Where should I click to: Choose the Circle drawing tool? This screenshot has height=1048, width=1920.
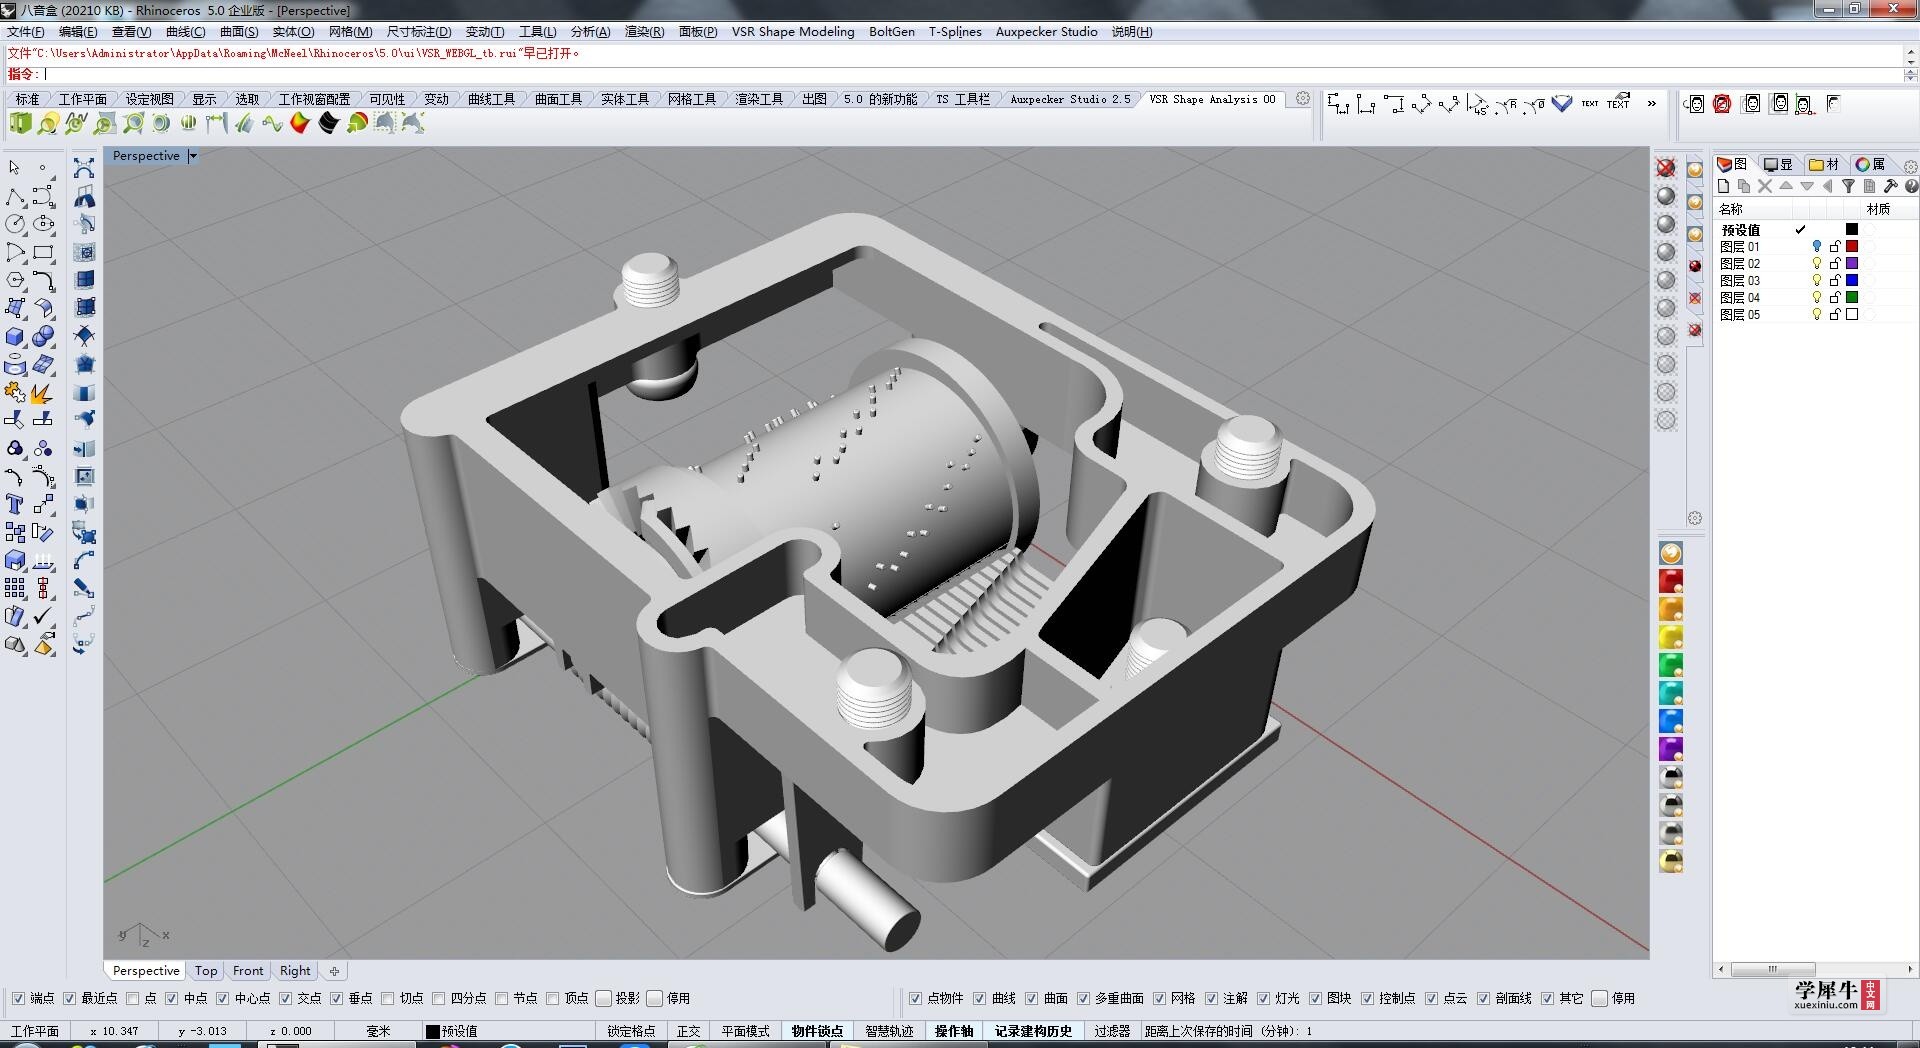pos(15,224)
